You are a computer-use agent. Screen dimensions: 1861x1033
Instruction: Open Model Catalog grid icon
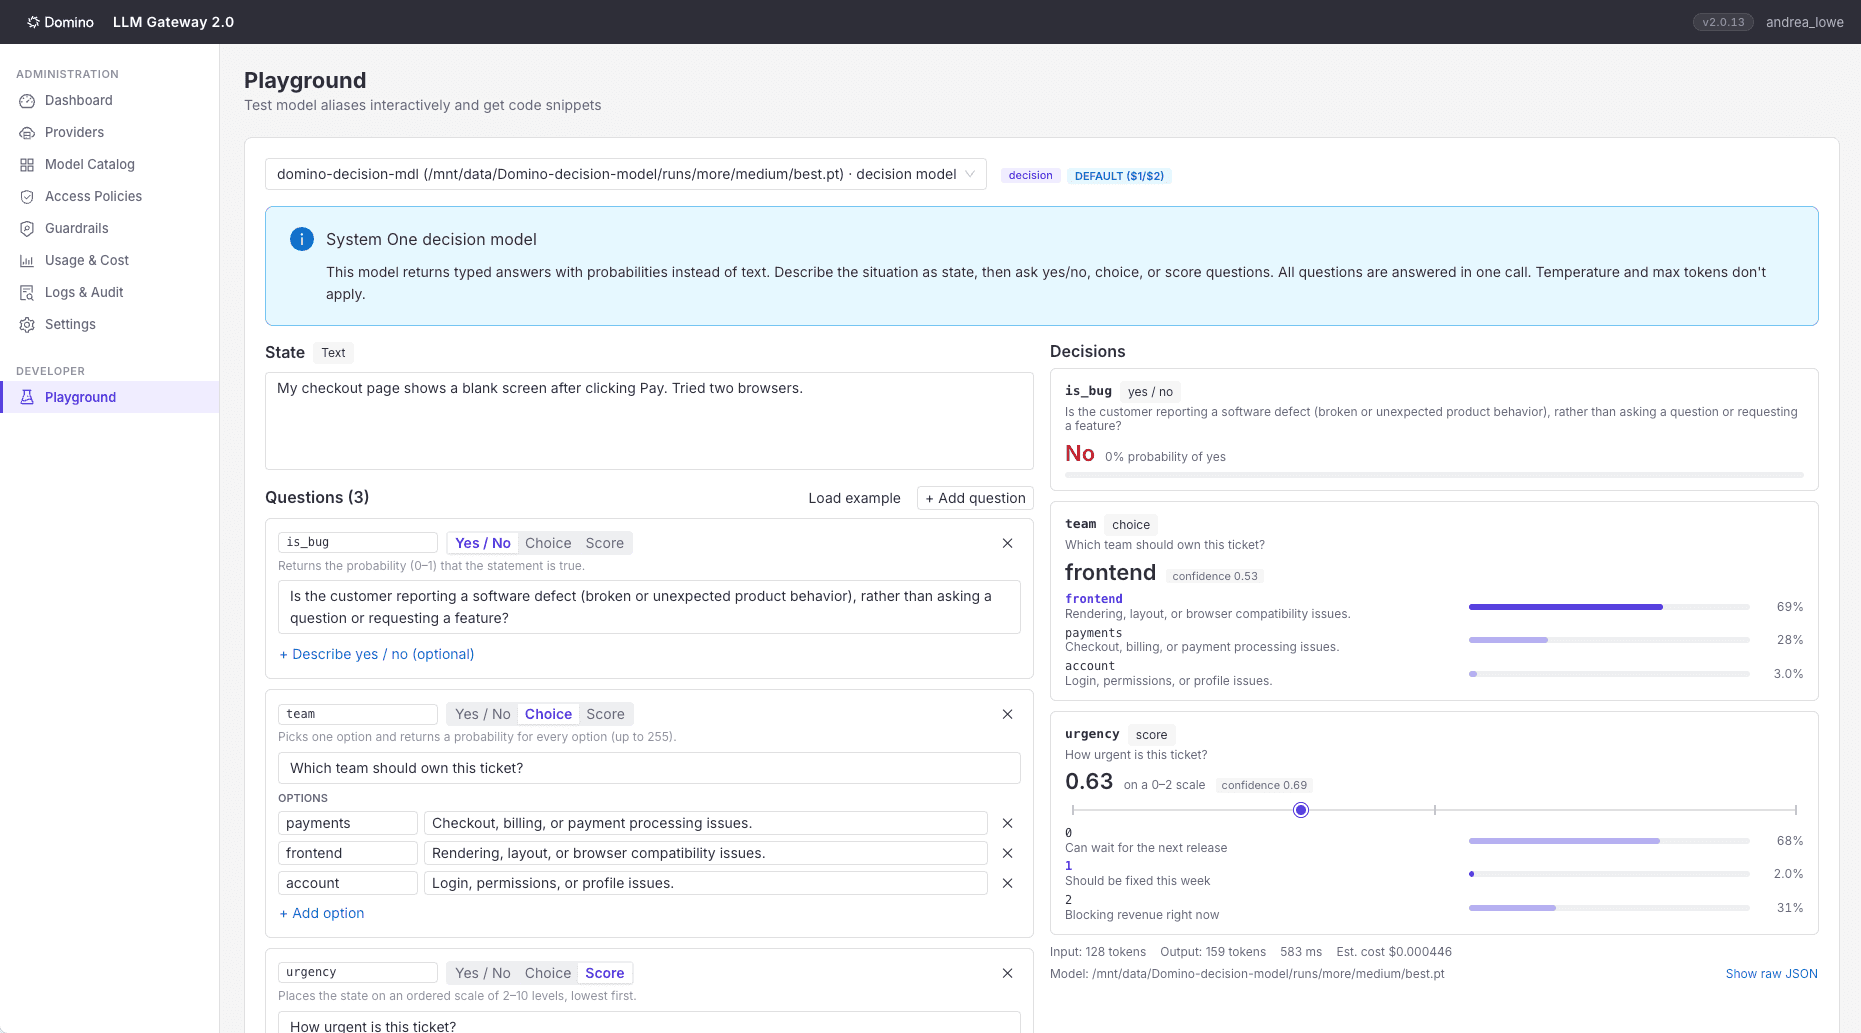(27, 164)
